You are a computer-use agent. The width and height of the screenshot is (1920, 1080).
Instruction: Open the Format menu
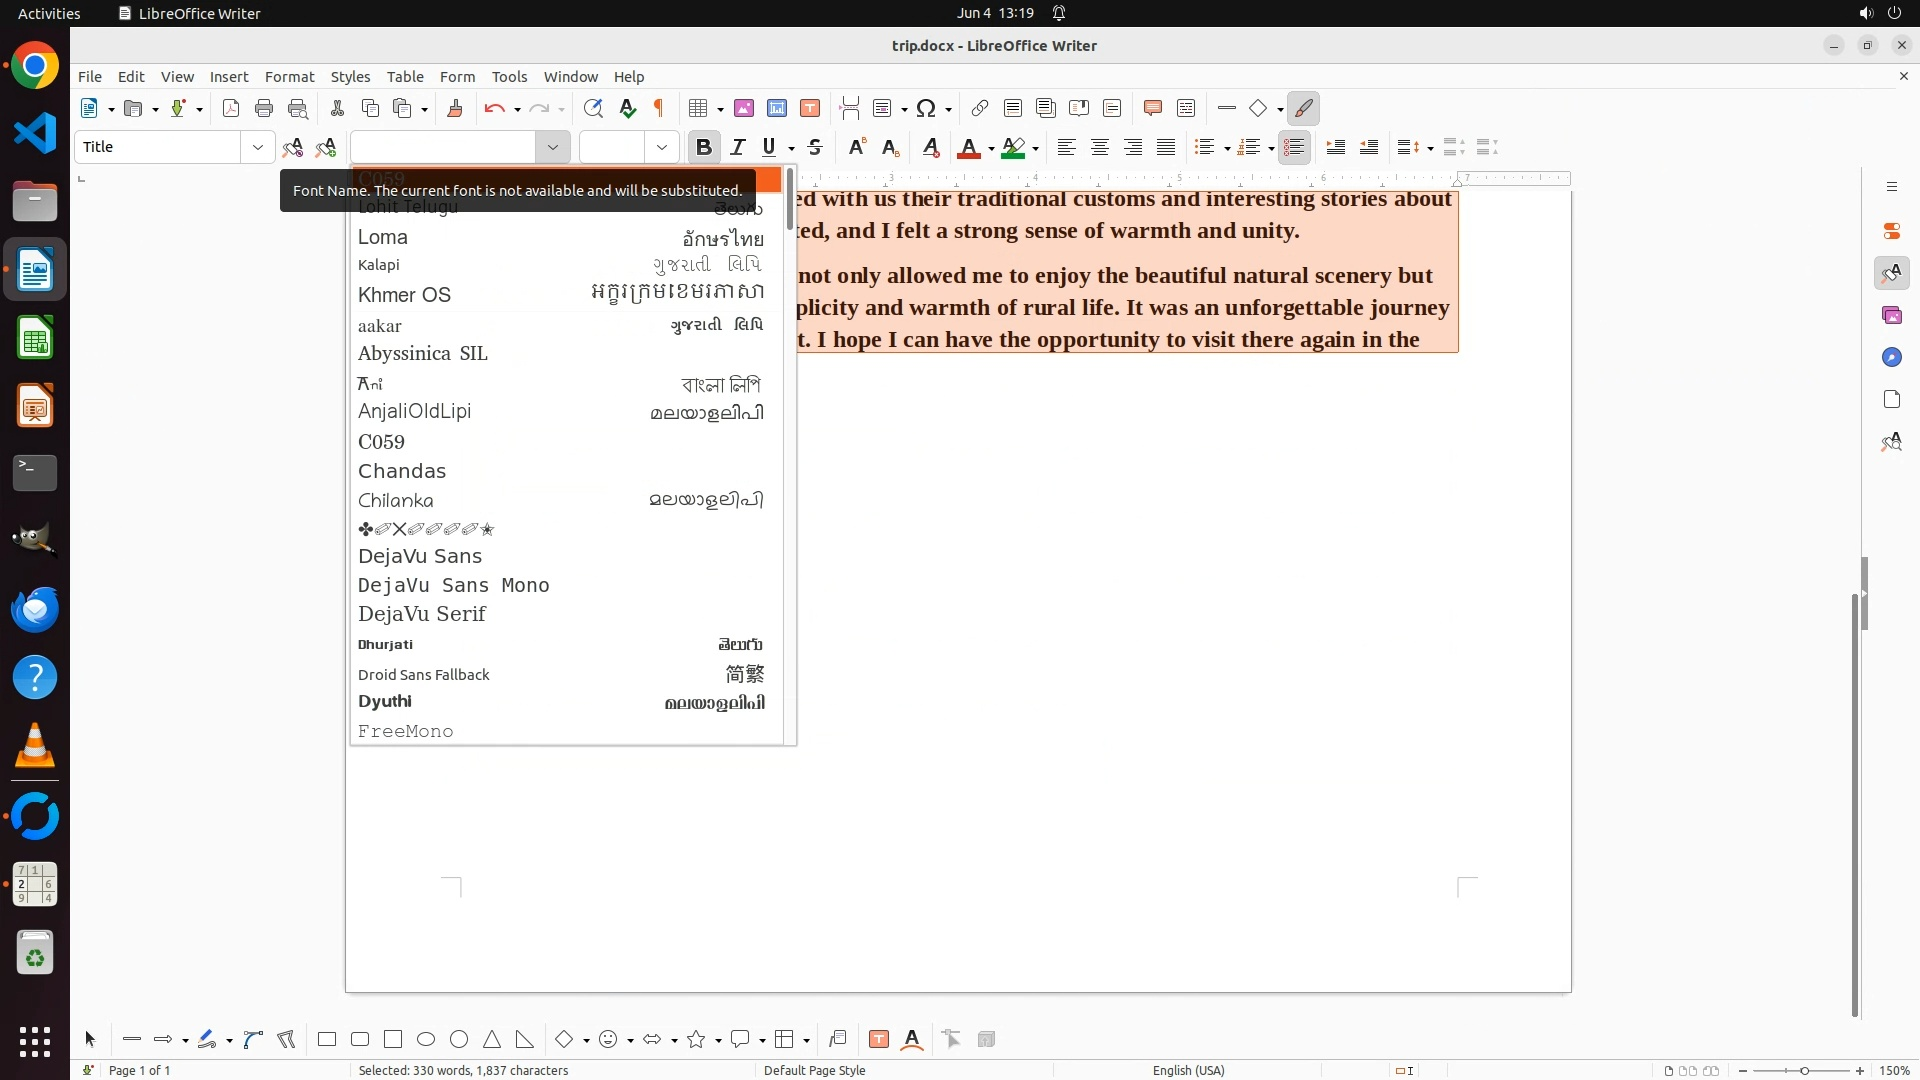pos(289,76)
